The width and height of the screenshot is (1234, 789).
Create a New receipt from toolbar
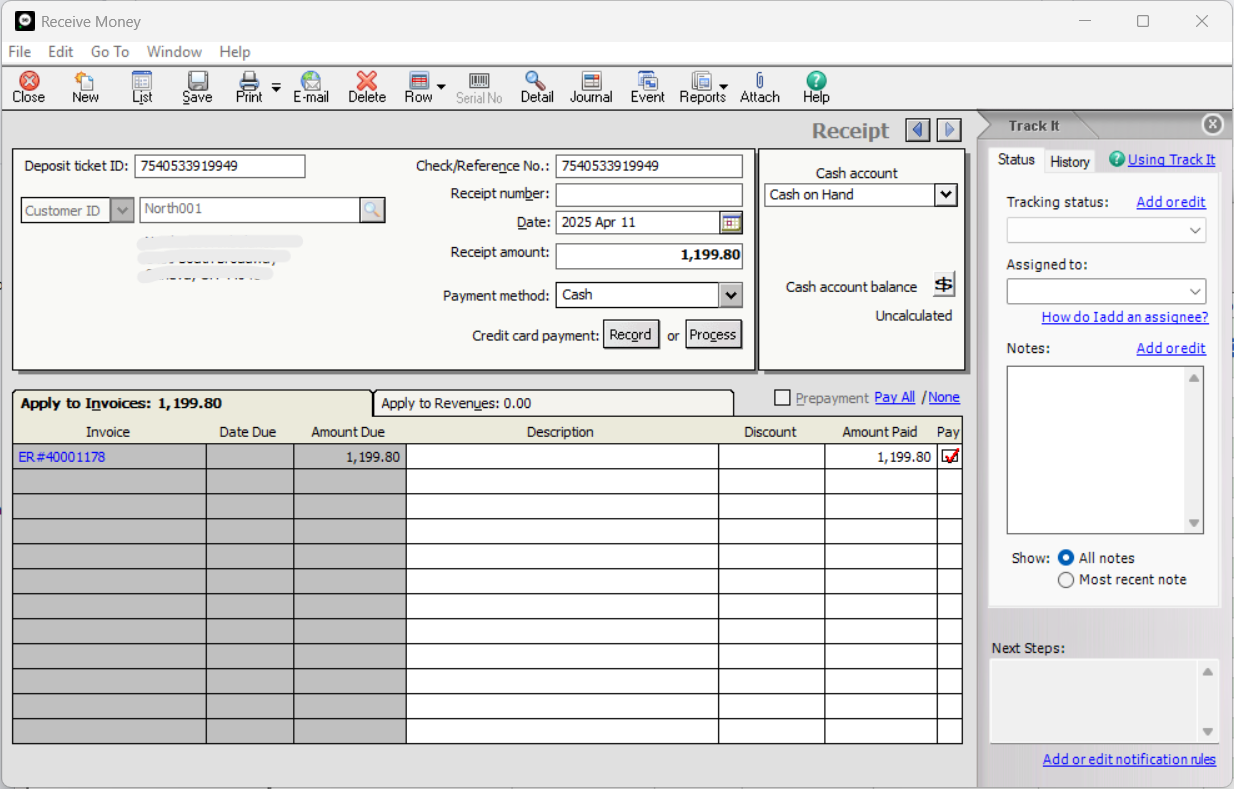click(85, 87)
